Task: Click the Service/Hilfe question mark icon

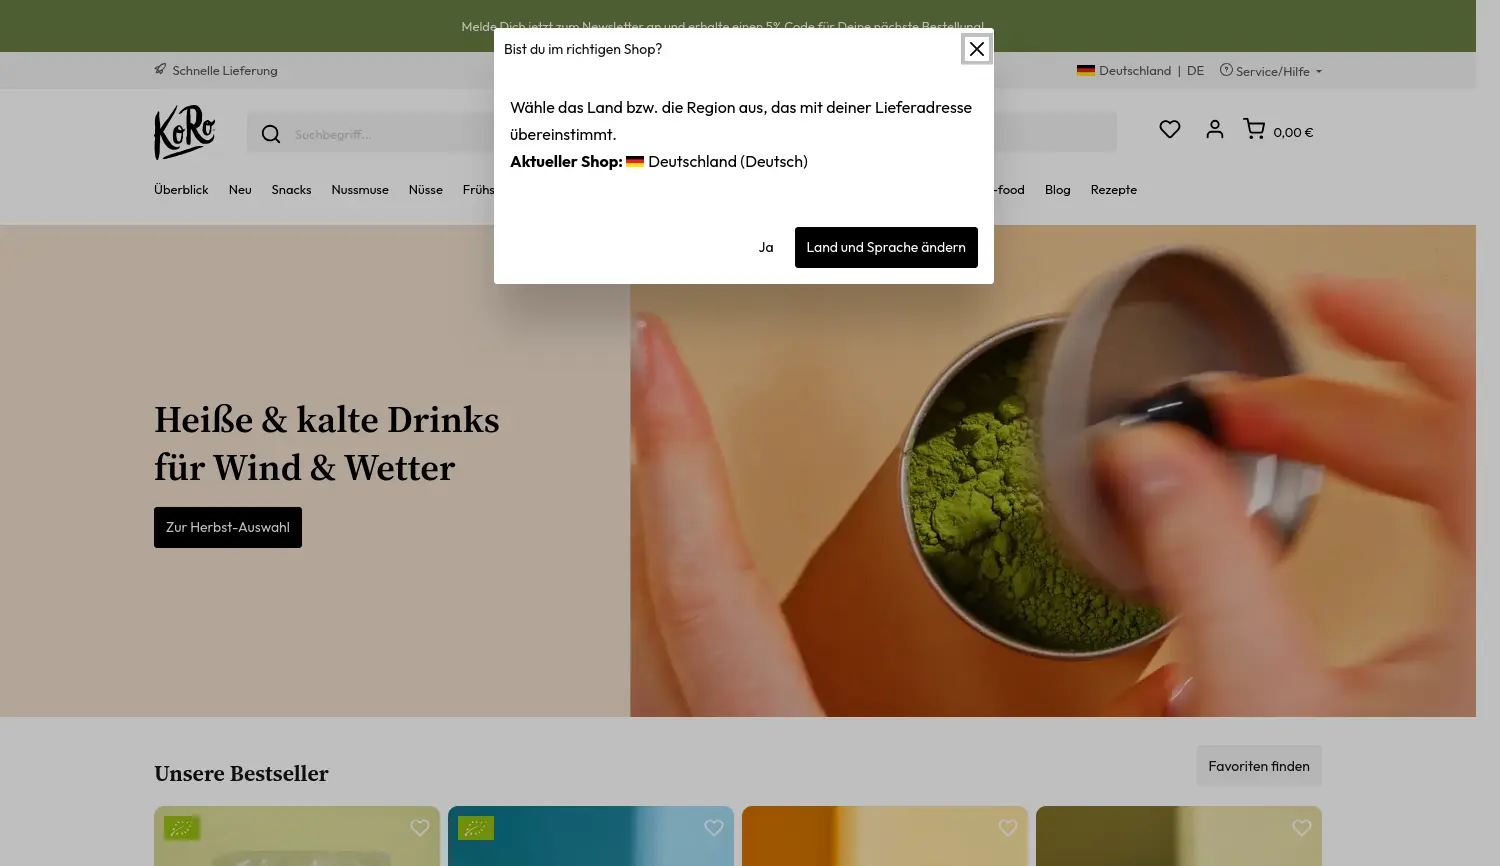Action: [x=1226, y=70]
